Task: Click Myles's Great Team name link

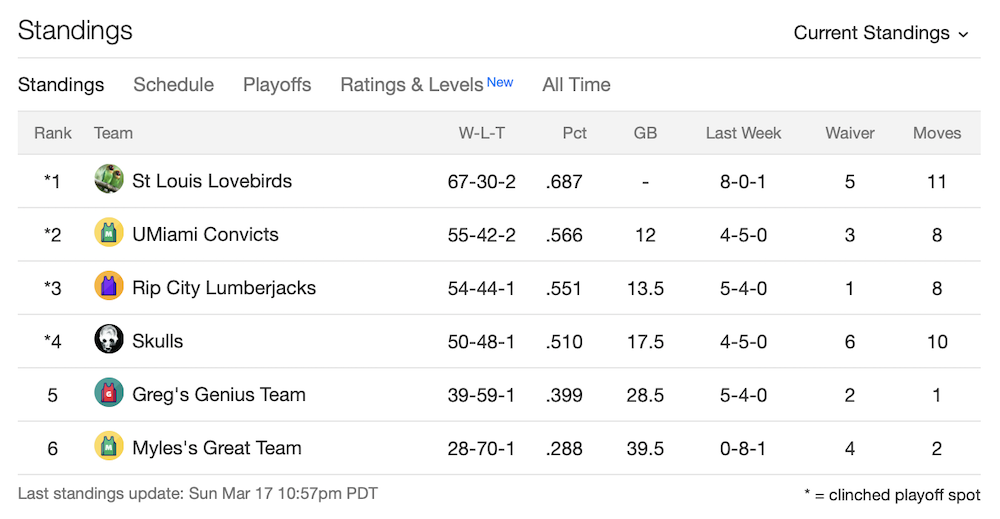Action: tap(217, 448)
